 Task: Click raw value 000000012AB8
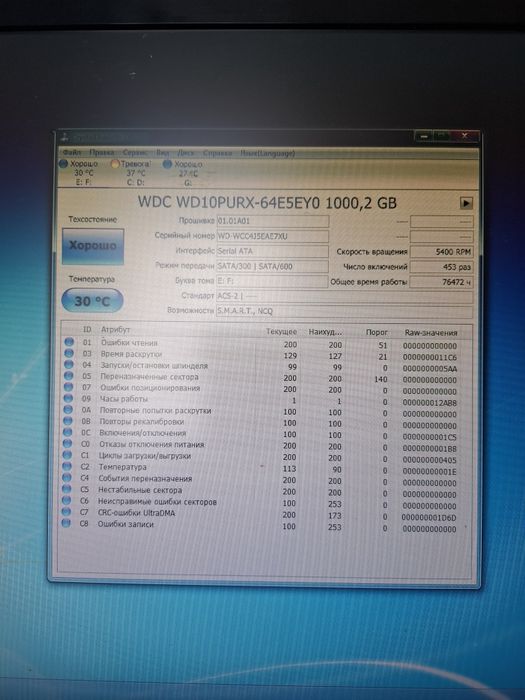pyautogui.click(x=429, y=403)
